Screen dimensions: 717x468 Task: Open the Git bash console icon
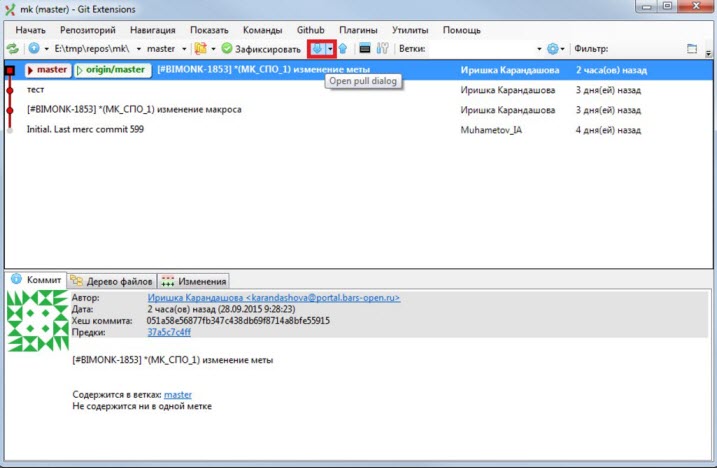[x=365, y=48]
